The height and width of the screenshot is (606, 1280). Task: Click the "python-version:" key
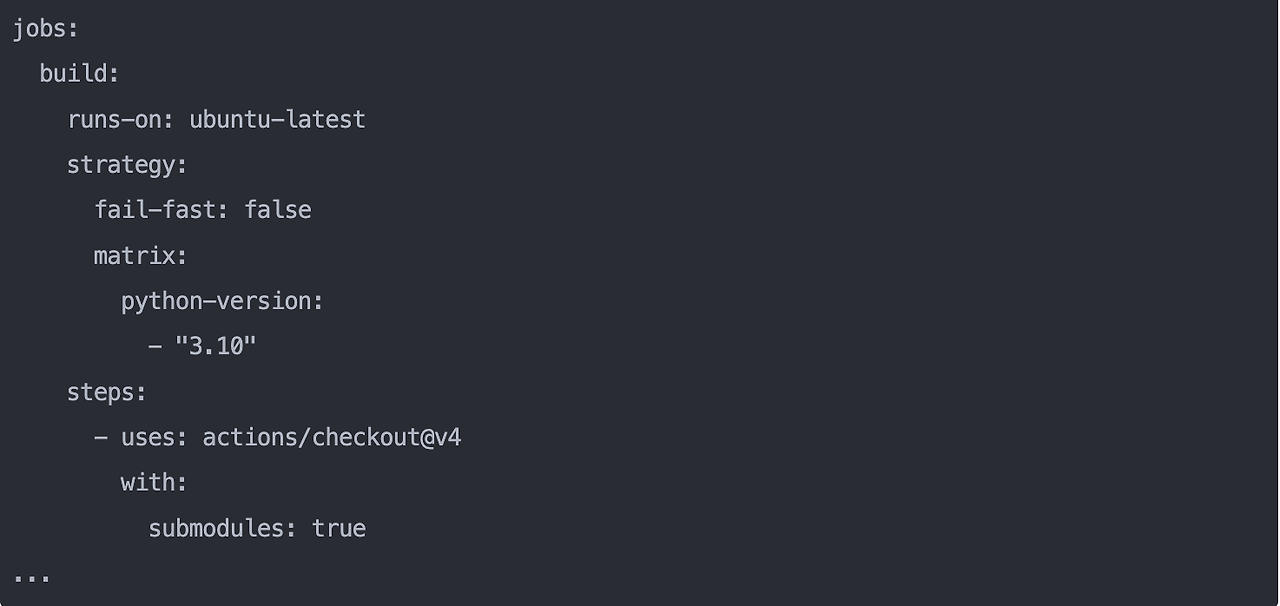coord(222,301)
